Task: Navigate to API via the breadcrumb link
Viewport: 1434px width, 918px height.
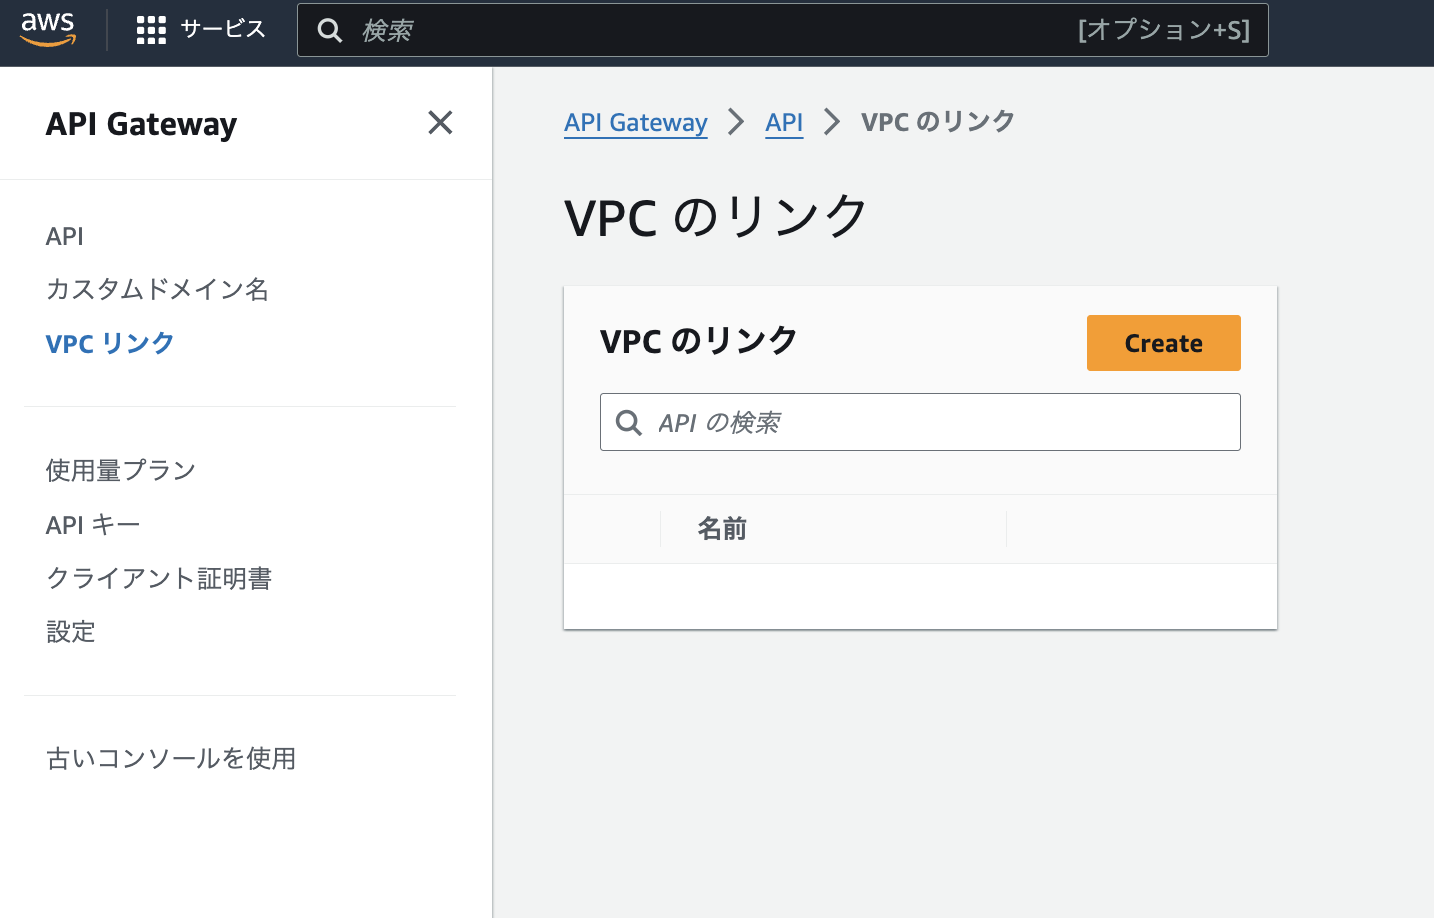Action: tap(784, 122)
